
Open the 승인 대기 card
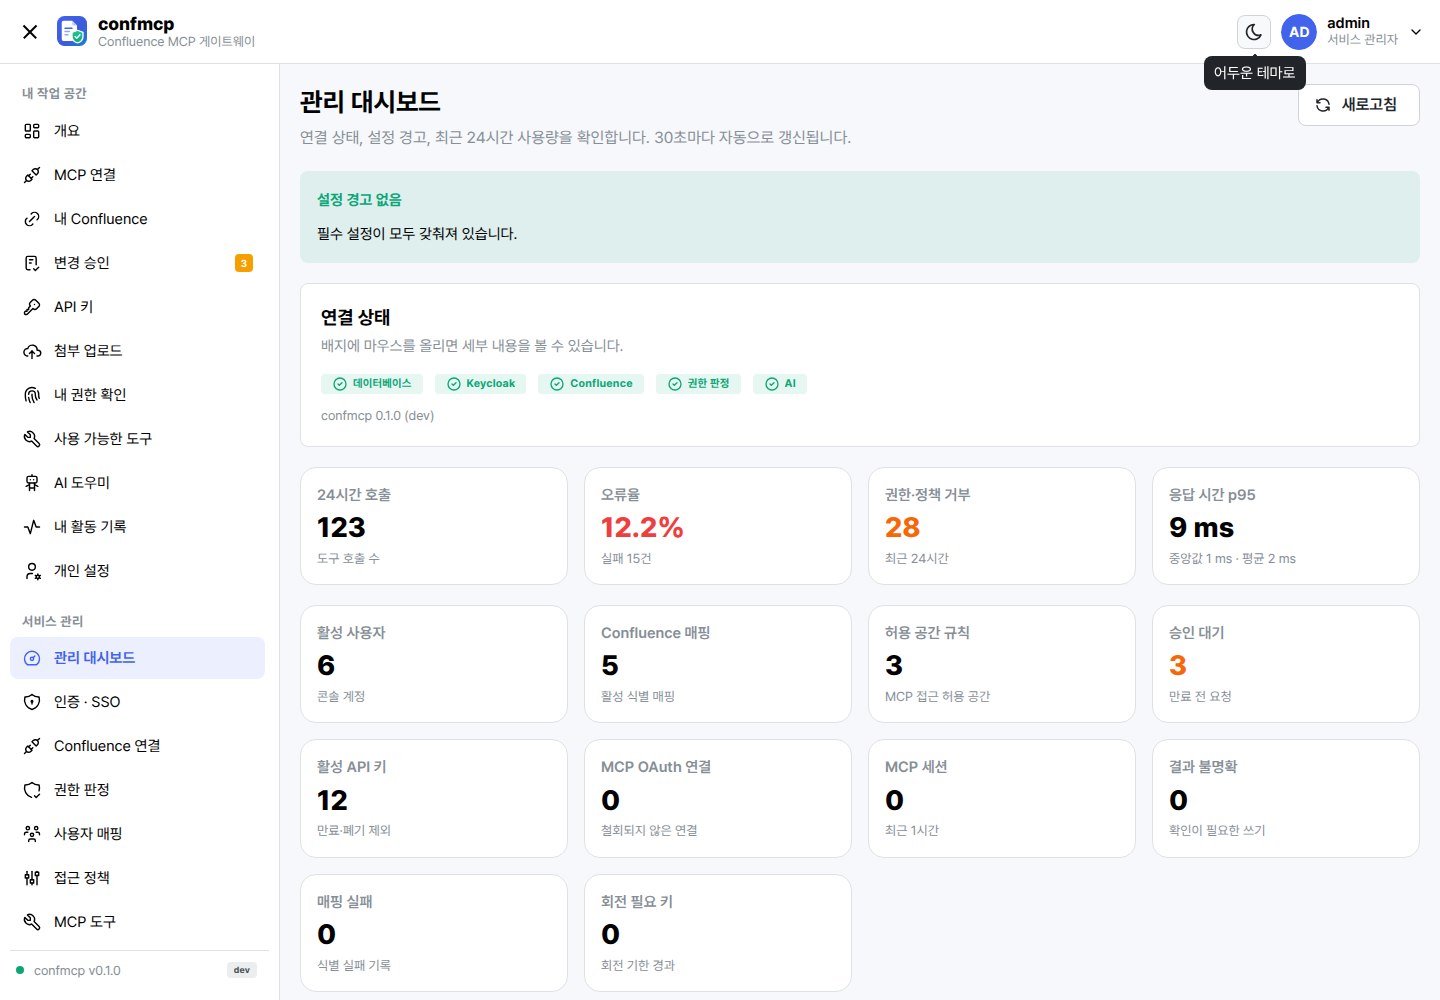click(1286, 664)
